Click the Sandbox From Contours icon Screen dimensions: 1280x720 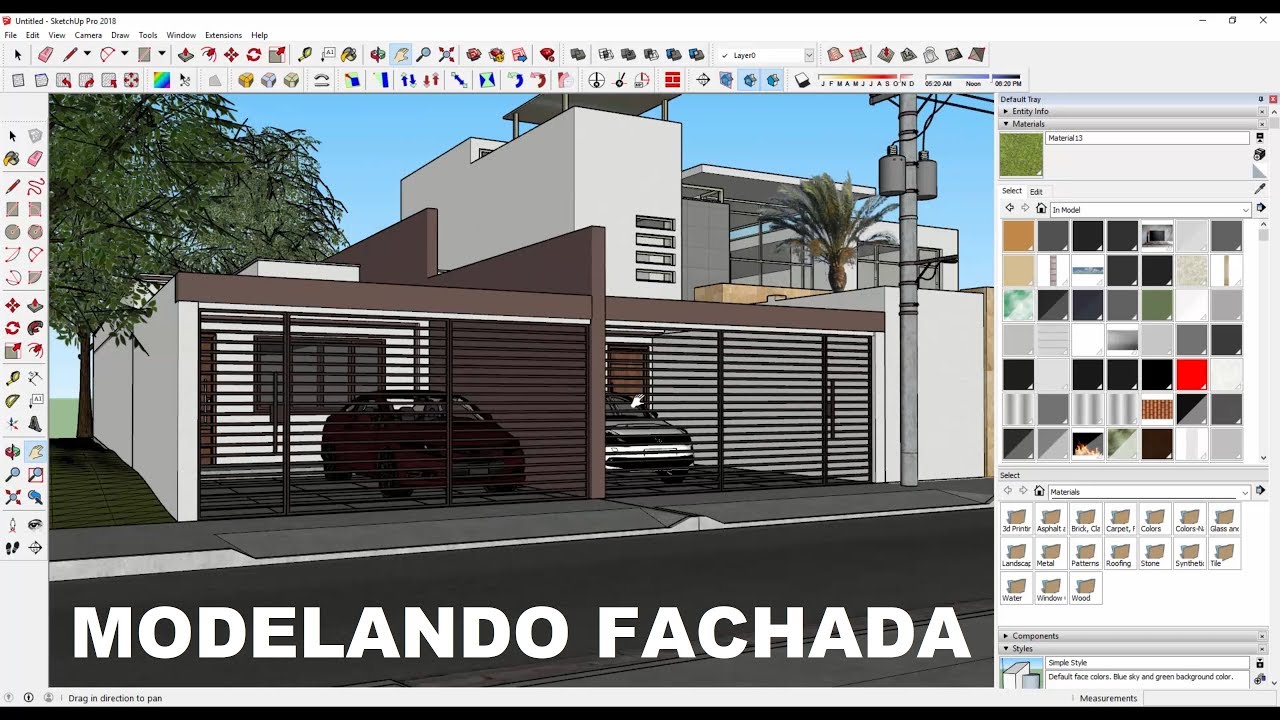coord(835,55)
